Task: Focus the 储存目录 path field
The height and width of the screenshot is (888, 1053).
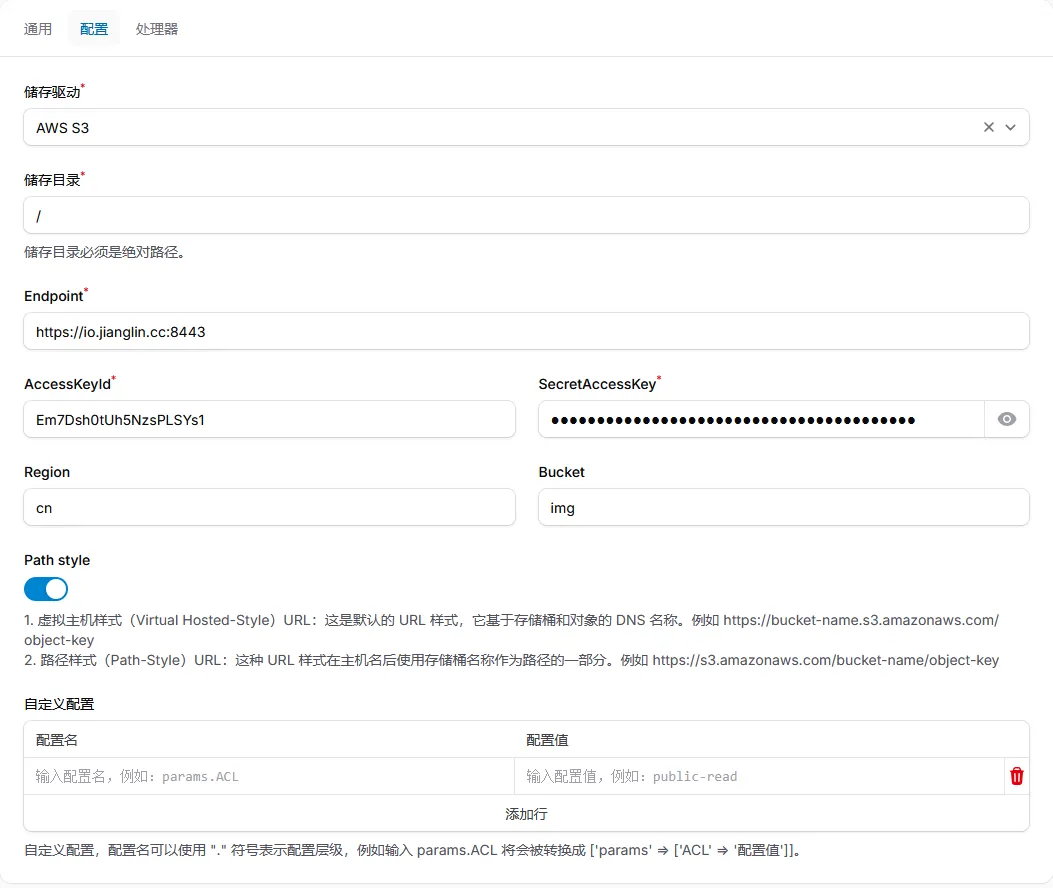Action: coord(526,215)
